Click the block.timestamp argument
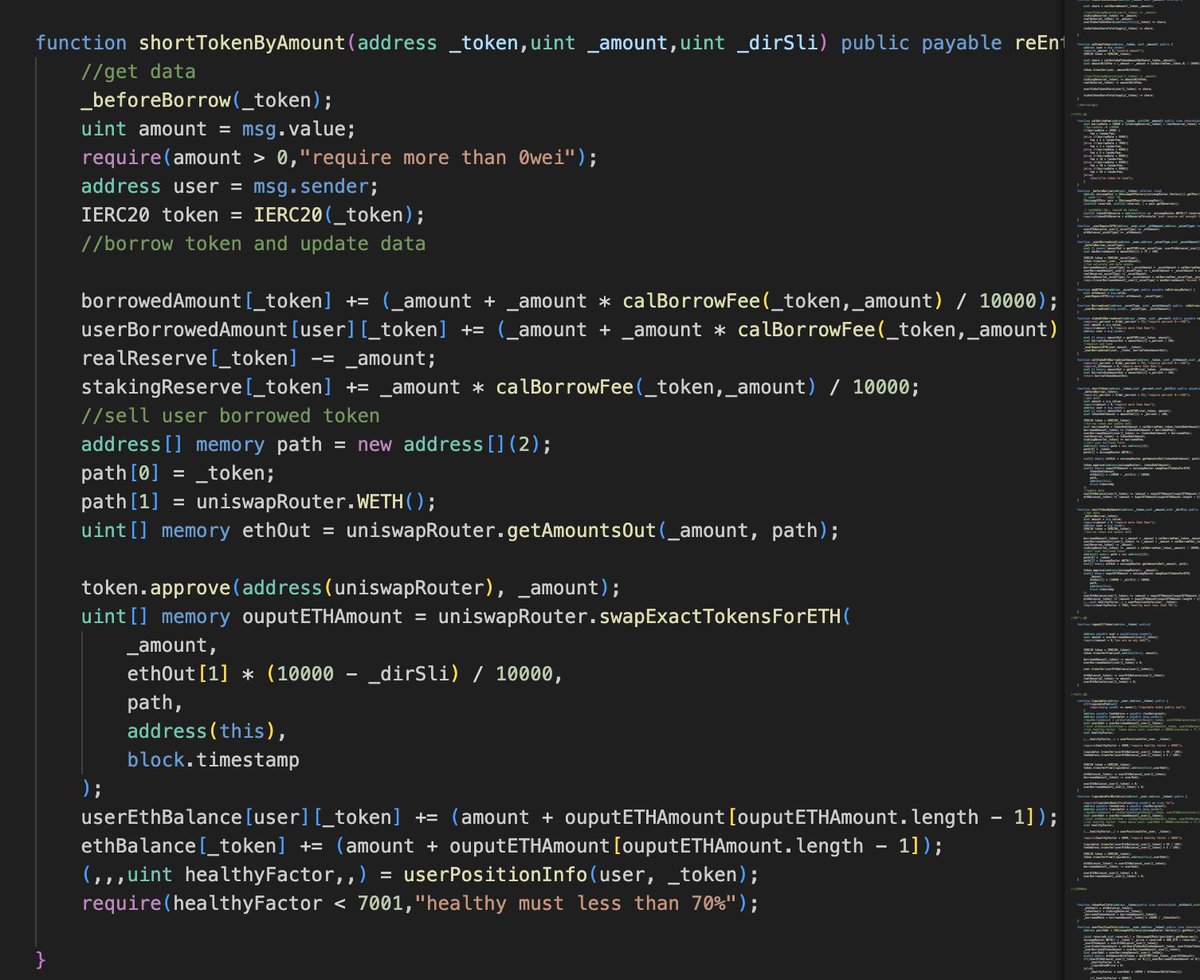This screenshot has height=980, width=1200. 213,759
